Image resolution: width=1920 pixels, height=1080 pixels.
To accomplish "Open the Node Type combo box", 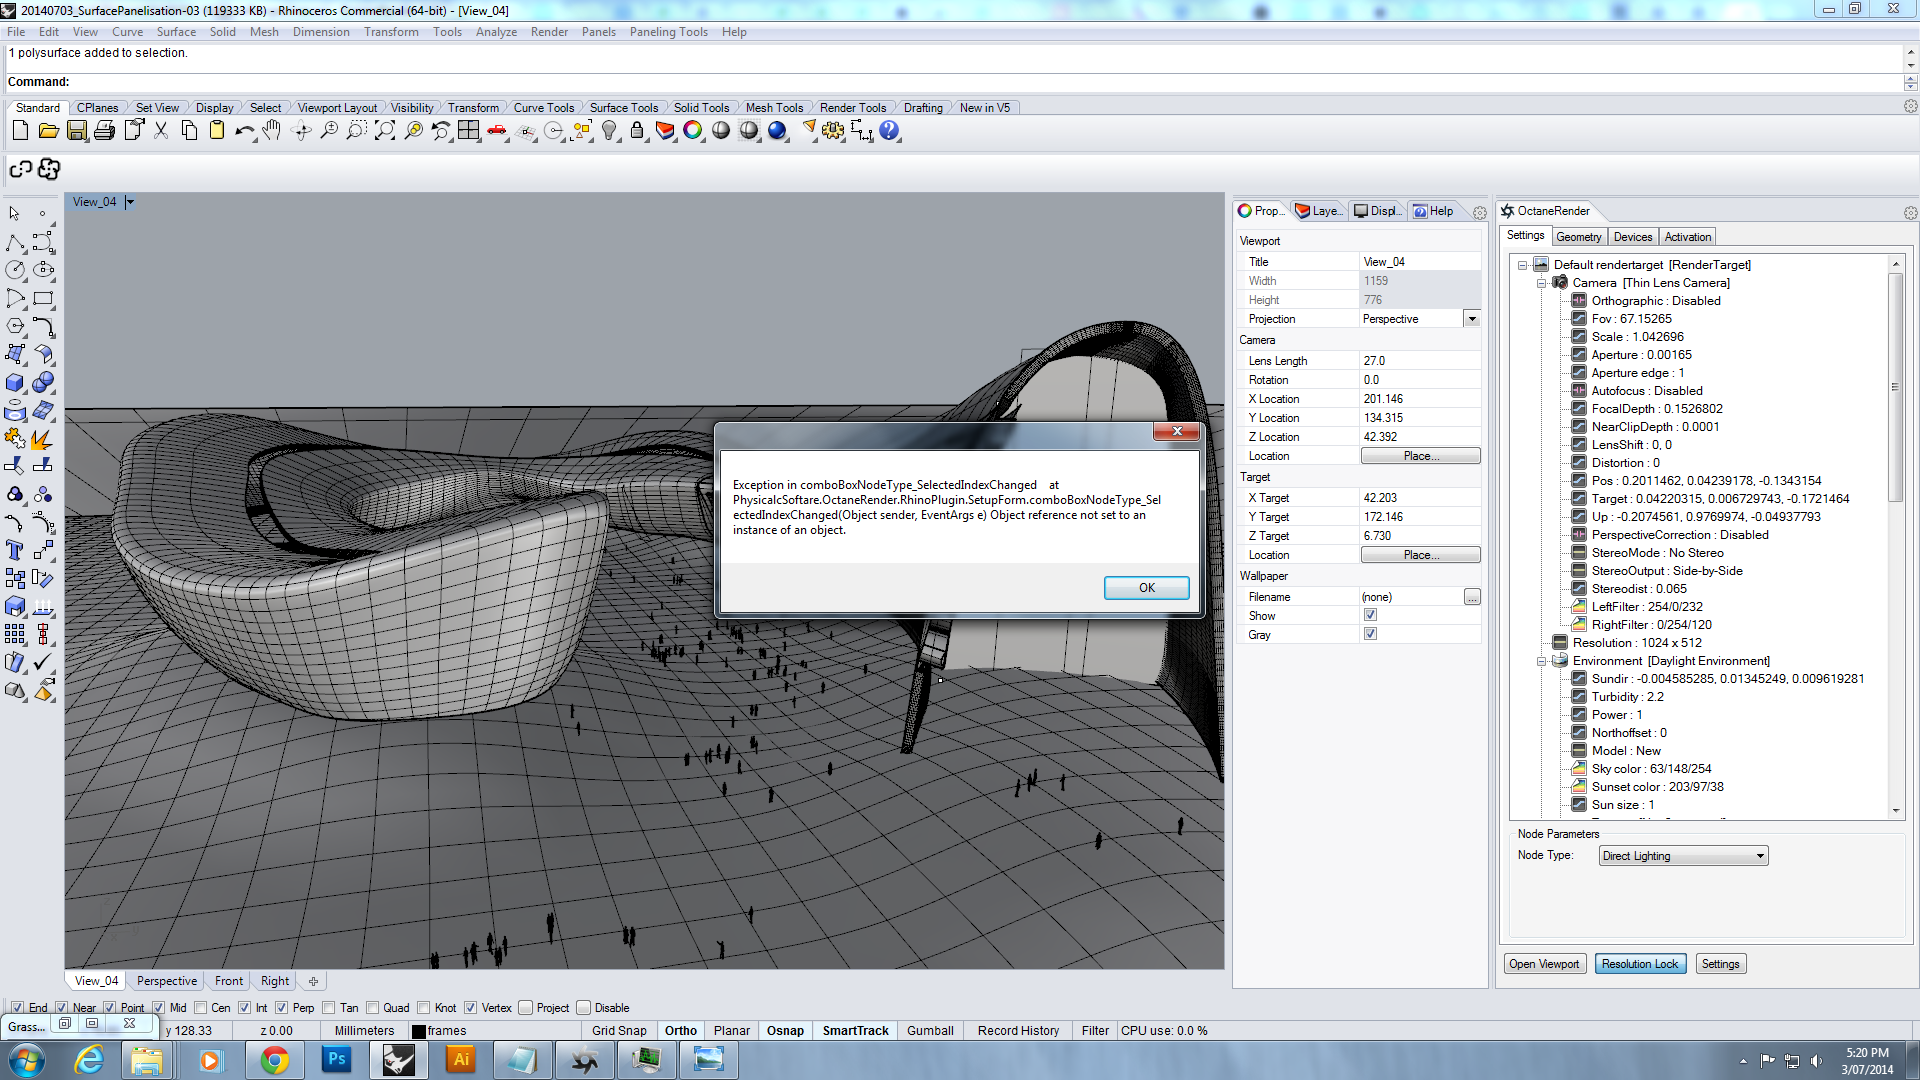I will coord(1683,856).
